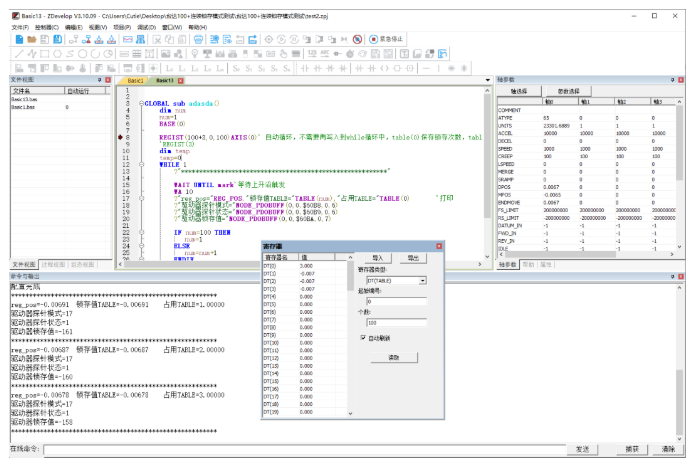Close the 命令与输出 output panel
This screenshot has height=468, width=695.
point(681,276)
